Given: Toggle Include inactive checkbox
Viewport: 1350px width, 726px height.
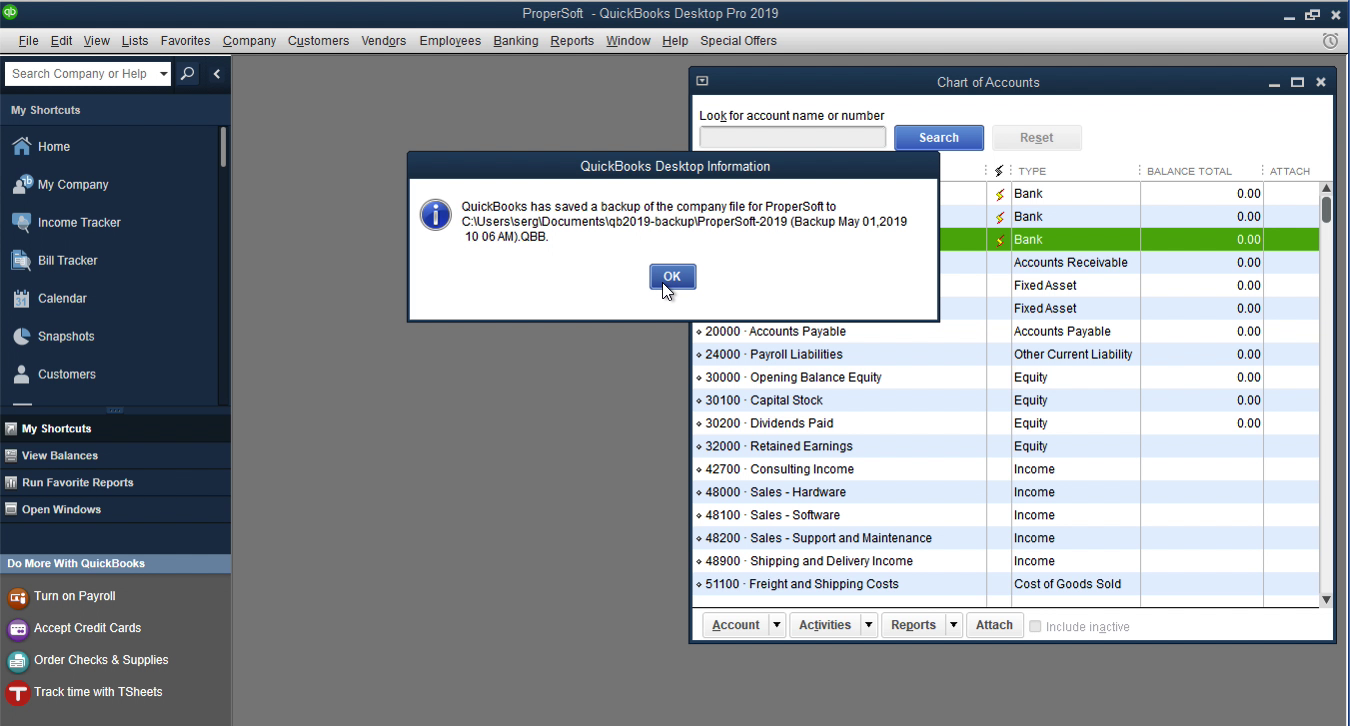Looking at the screenshot, I should [1035, 626].
